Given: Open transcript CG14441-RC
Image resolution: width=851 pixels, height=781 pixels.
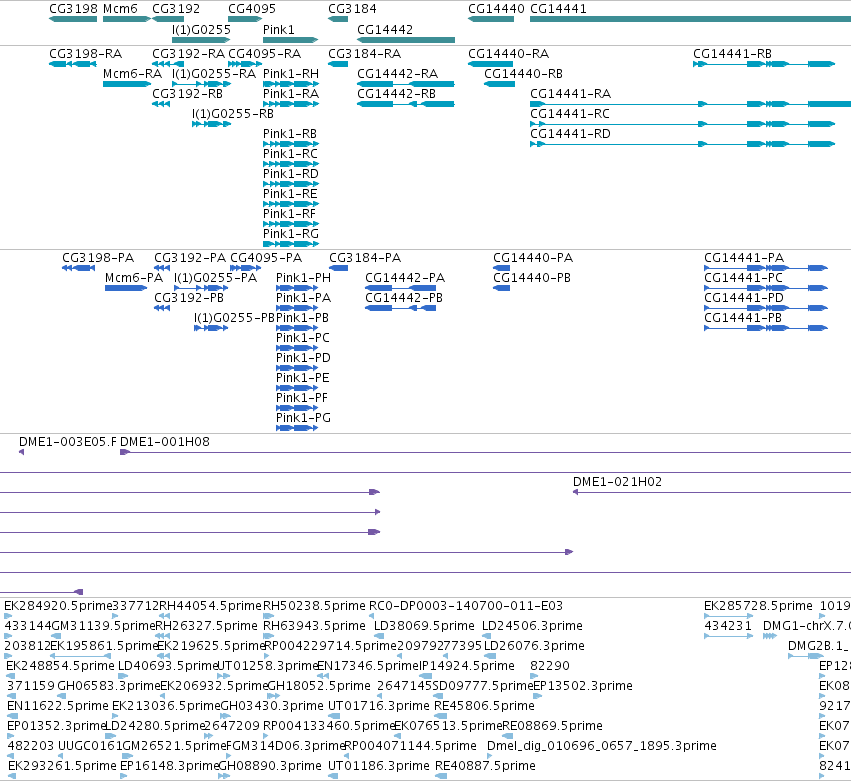Looking at the screenshot, I should 570,113.
